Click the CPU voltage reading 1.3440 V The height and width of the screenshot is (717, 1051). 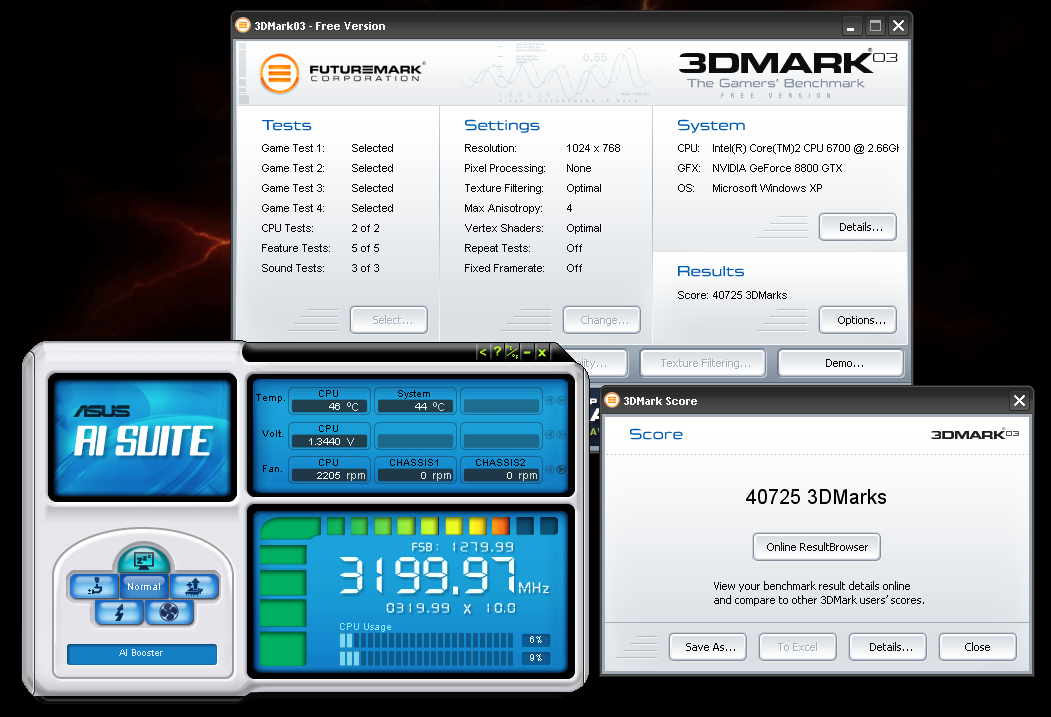tap(329, 442)
